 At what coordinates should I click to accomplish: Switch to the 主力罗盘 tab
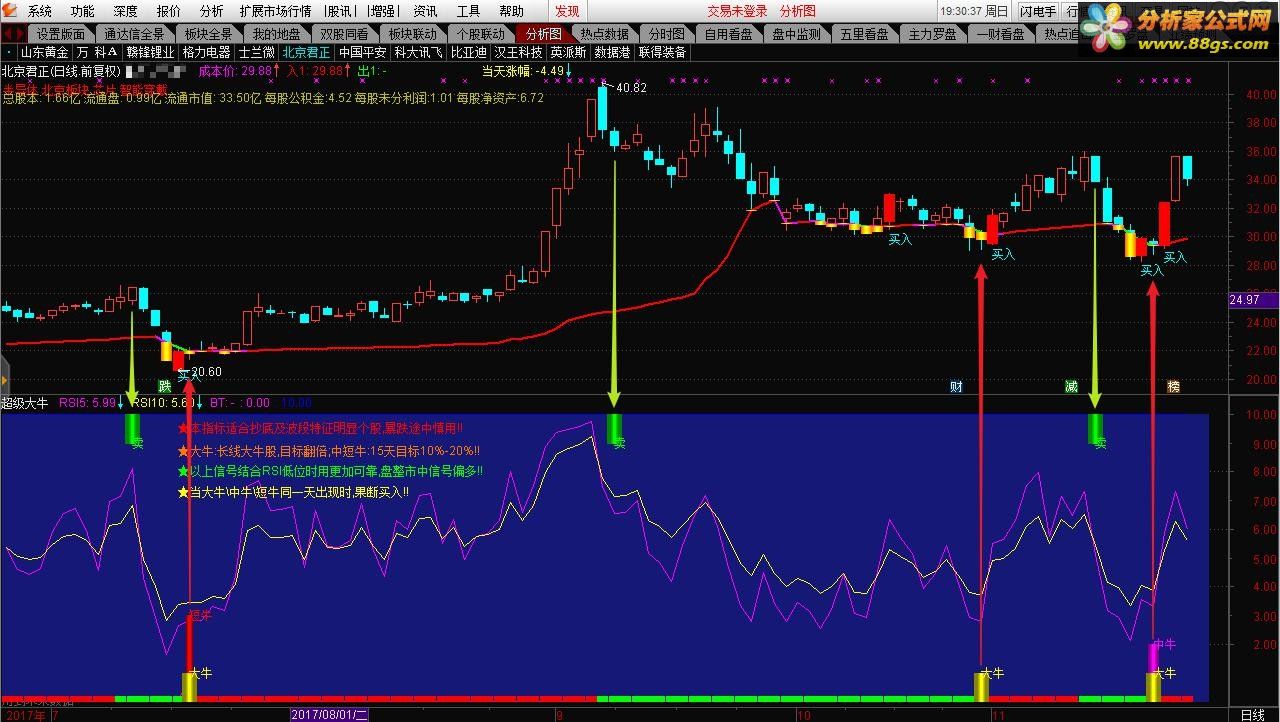[933, 34]
